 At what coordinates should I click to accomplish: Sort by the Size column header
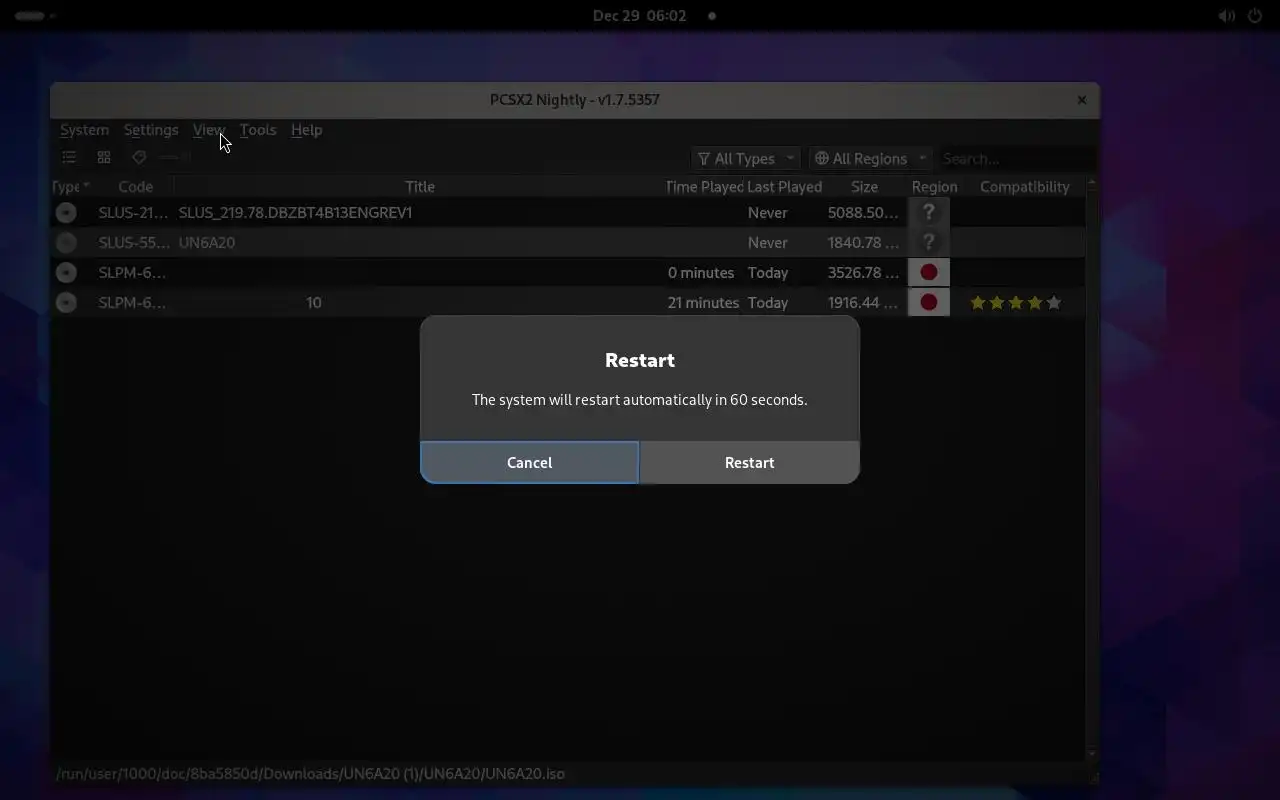[x=864, y=187]
